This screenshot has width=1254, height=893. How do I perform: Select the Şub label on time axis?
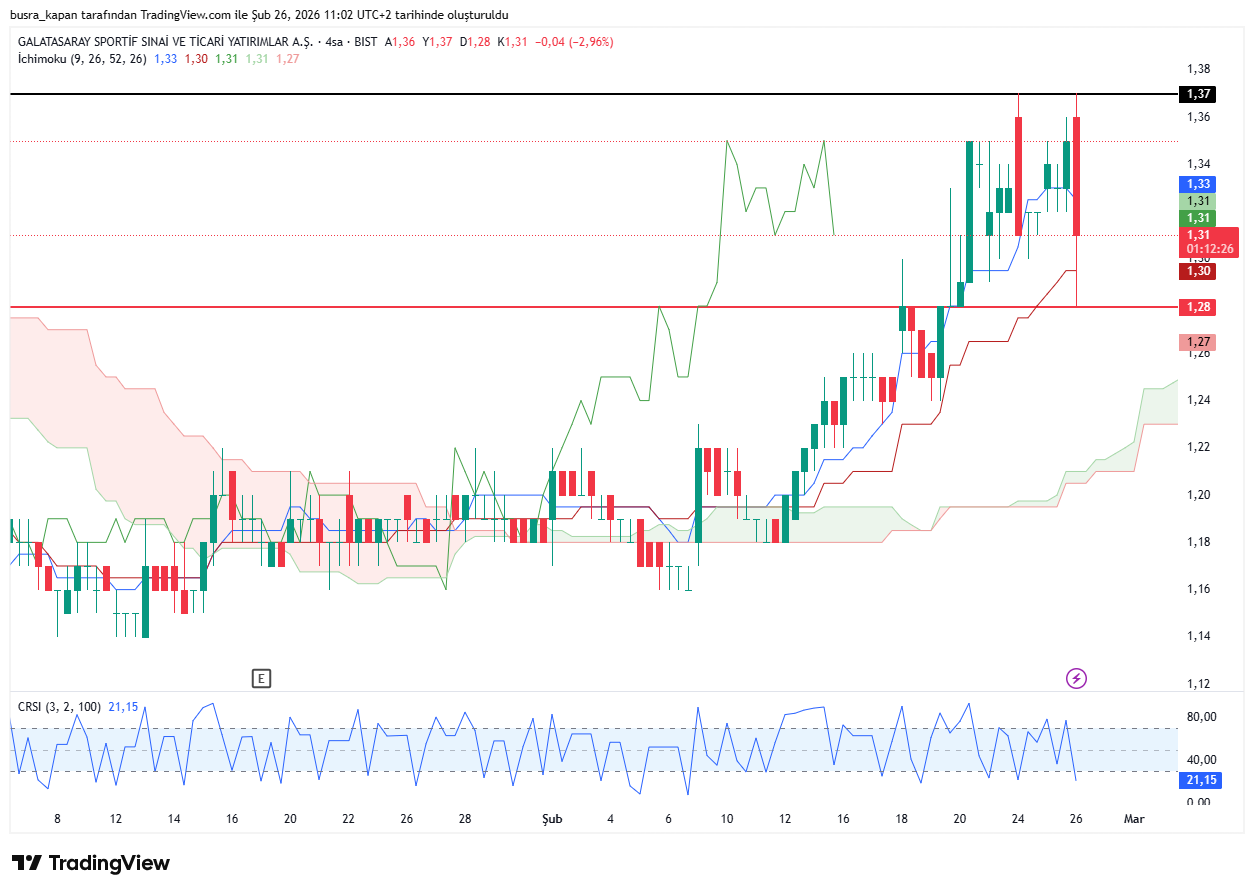tap(552, 819)
